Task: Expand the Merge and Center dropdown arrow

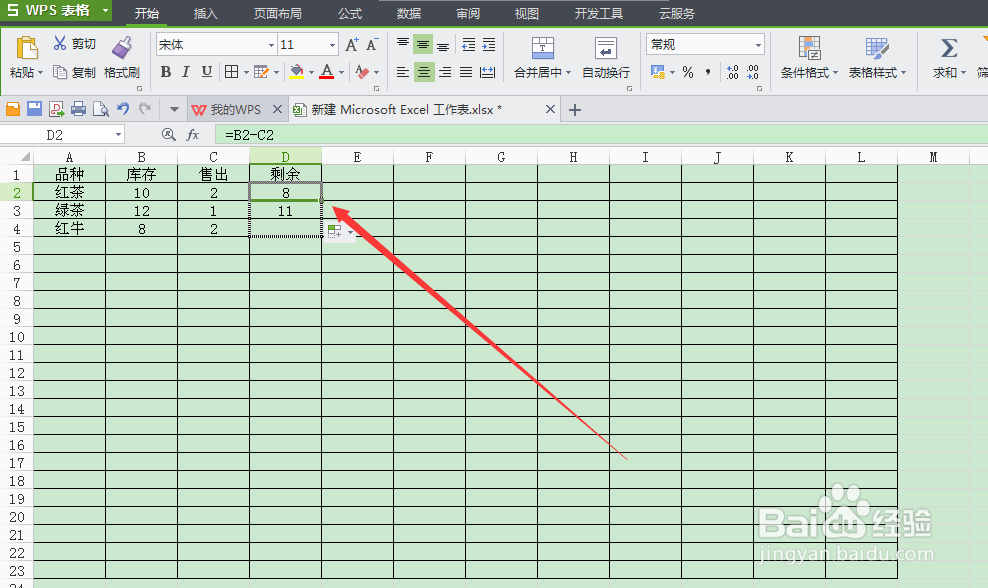Action: coord(568,73)
